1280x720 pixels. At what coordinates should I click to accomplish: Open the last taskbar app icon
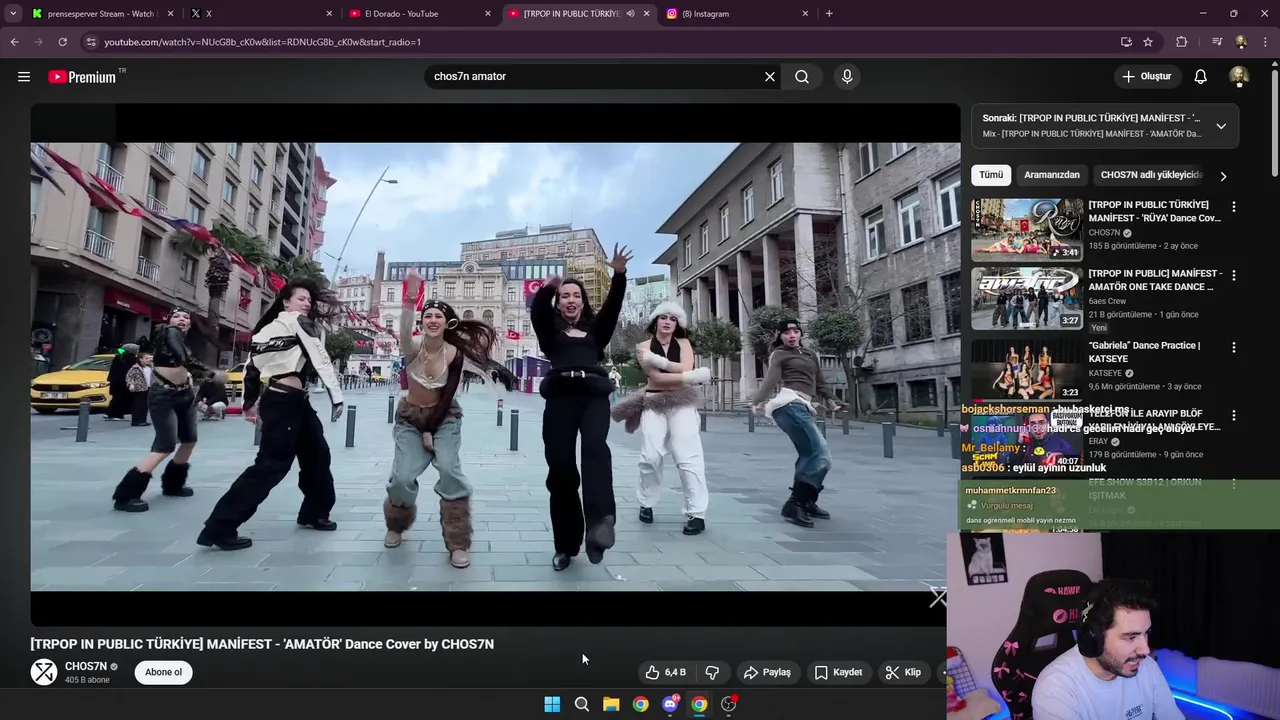pos(729,704)
